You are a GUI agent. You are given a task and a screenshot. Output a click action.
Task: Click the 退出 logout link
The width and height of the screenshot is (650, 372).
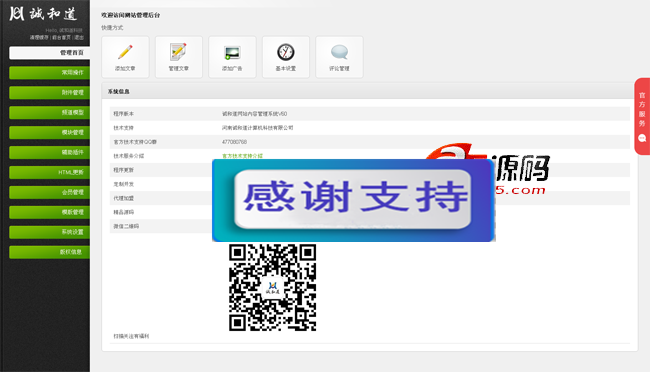coord(79,37)
